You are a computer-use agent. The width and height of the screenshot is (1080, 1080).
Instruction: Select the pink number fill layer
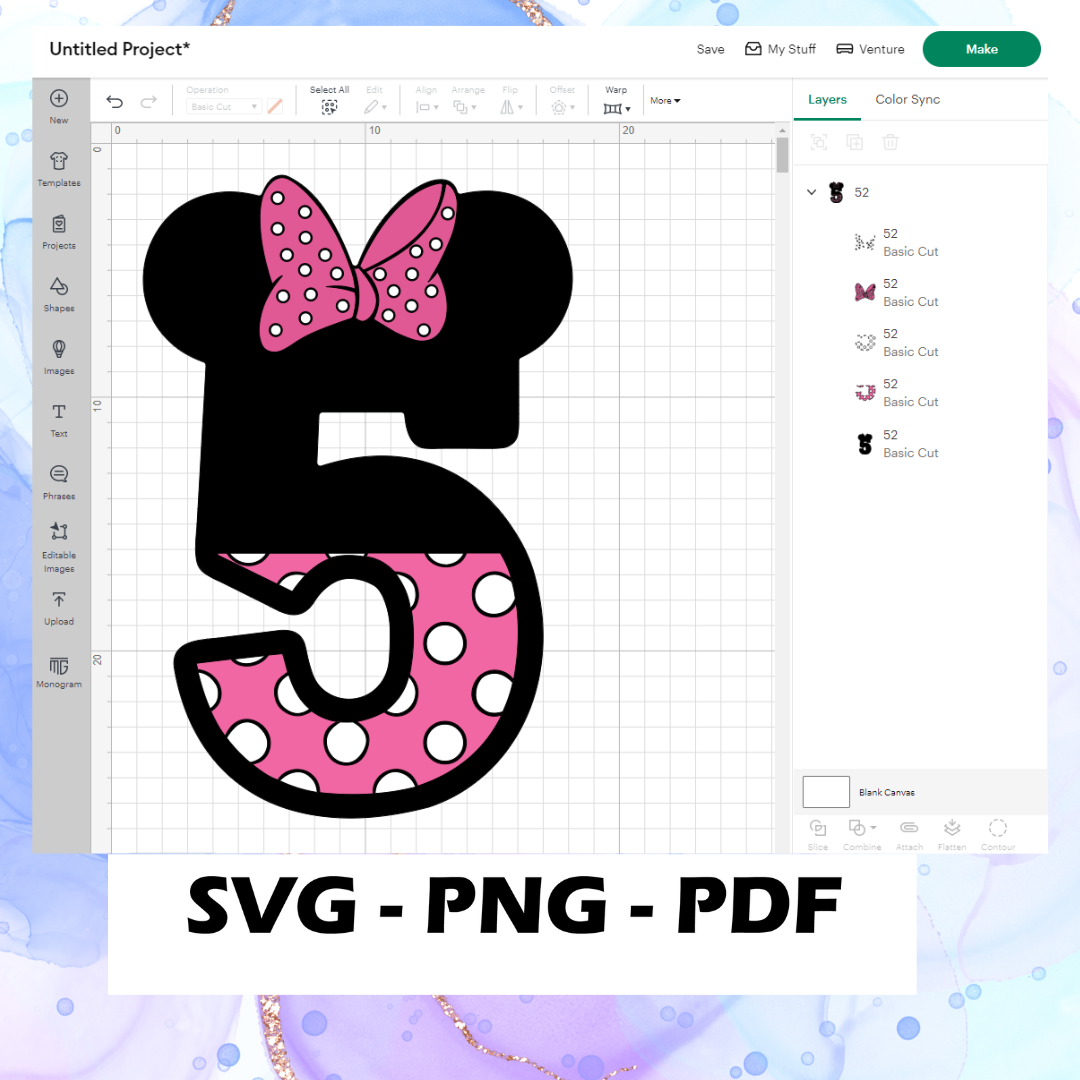[x=920, y=393]
